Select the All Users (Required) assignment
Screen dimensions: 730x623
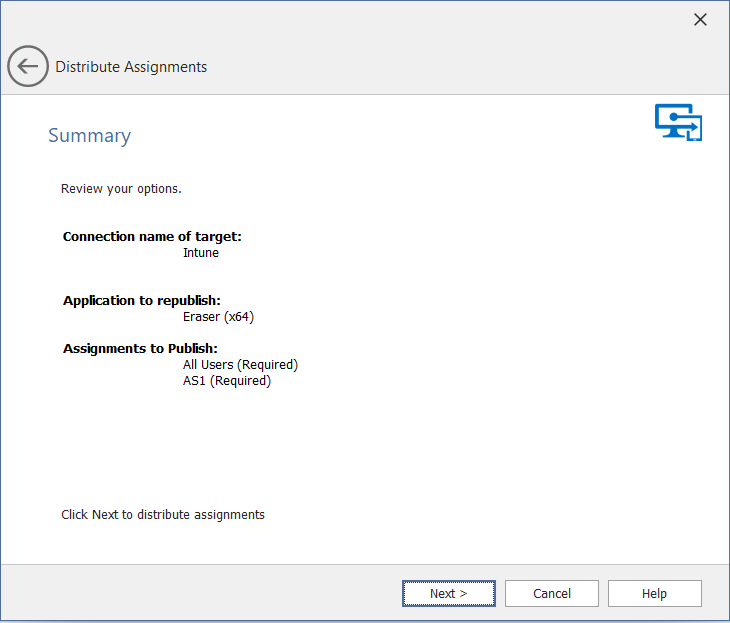tap(240, 365)
